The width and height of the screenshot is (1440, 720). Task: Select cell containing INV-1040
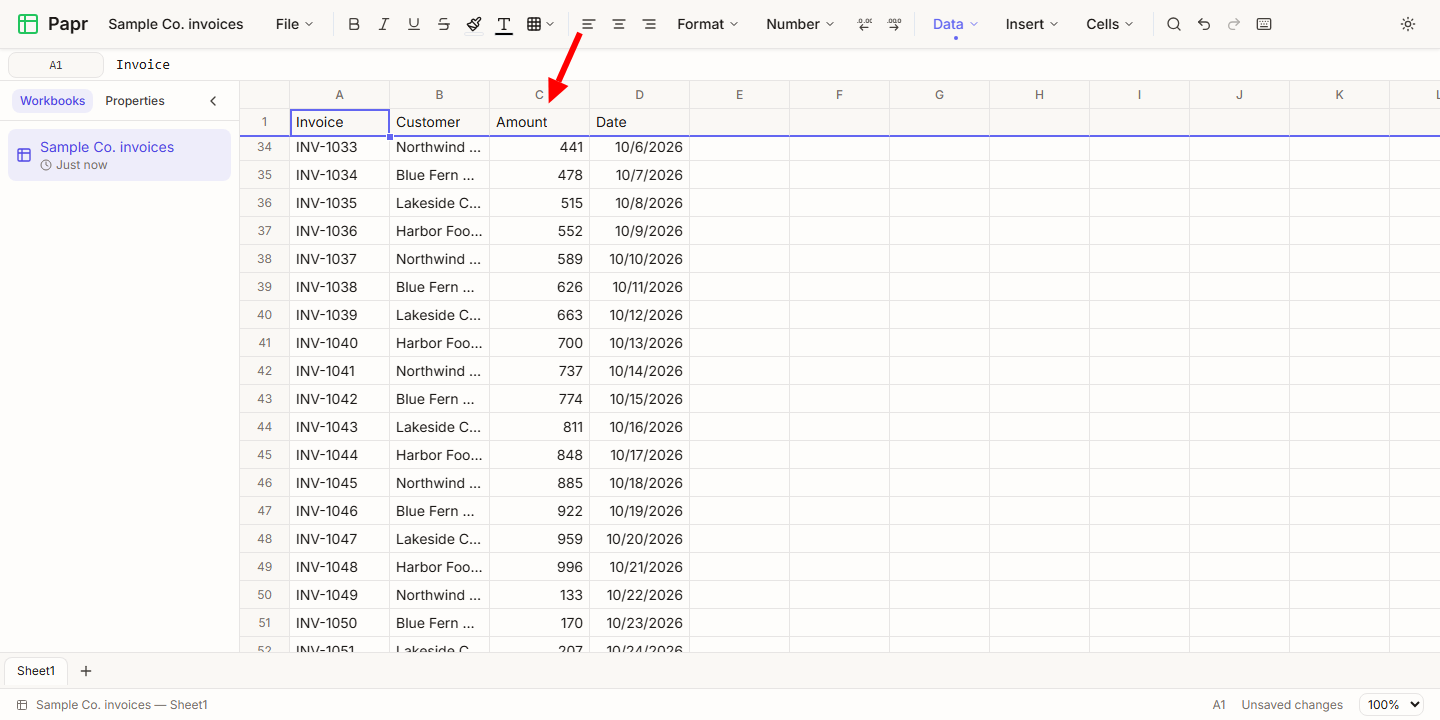(x=340, y=343)
